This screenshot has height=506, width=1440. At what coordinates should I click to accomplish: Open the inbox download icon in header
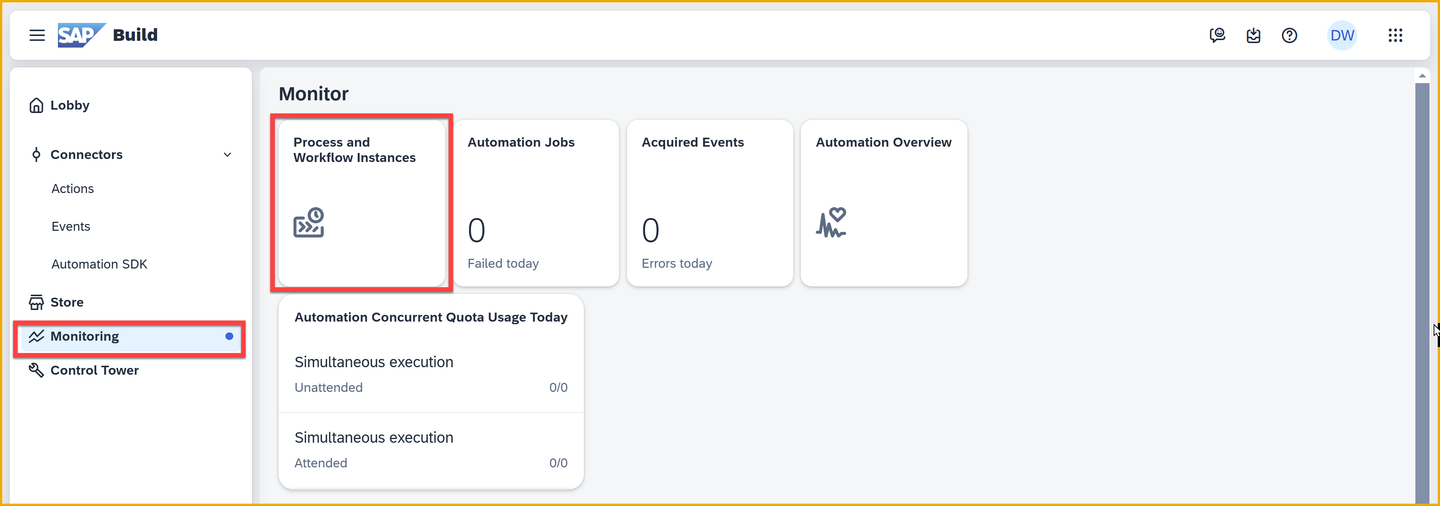tap(1253, 35)
